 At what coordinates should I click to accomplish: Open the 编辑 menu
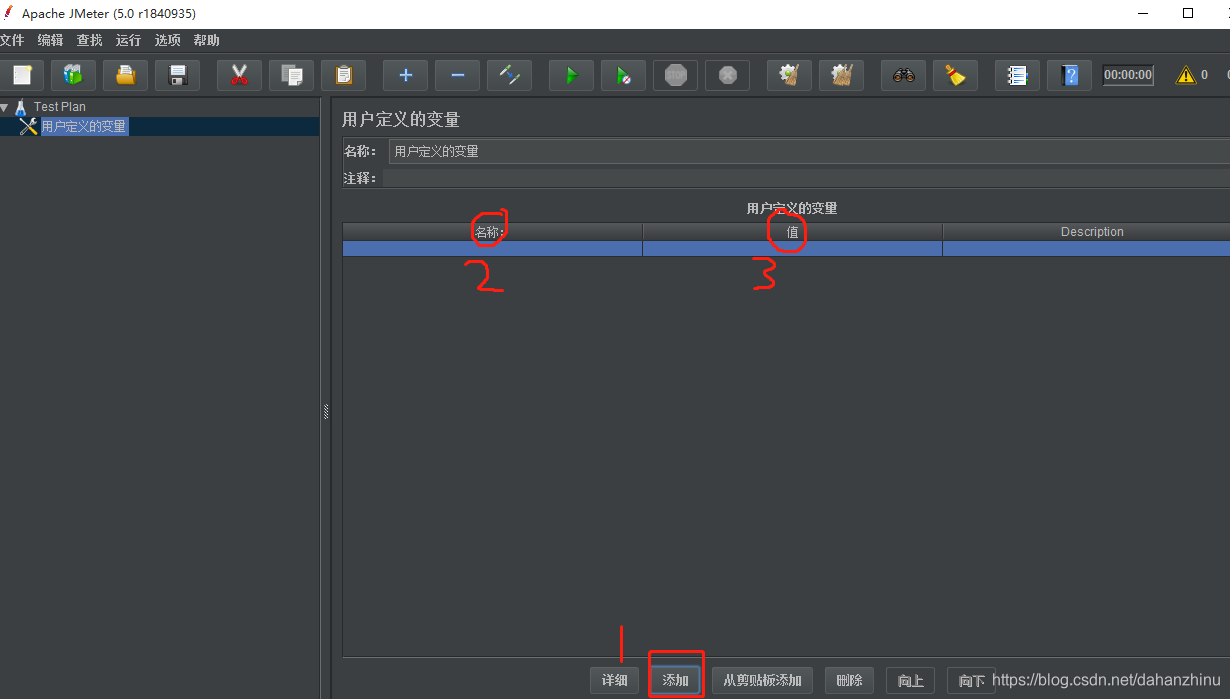(50, 40)
